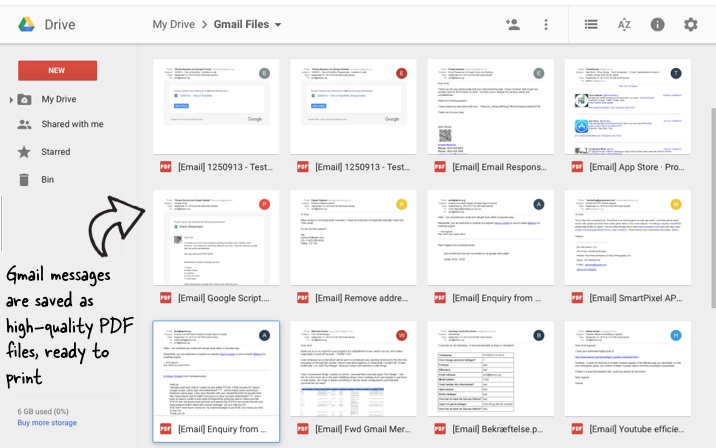Click PDF icon of Remove addre file
Viewport: 716px width, 448px height.
tap(303, 298)
